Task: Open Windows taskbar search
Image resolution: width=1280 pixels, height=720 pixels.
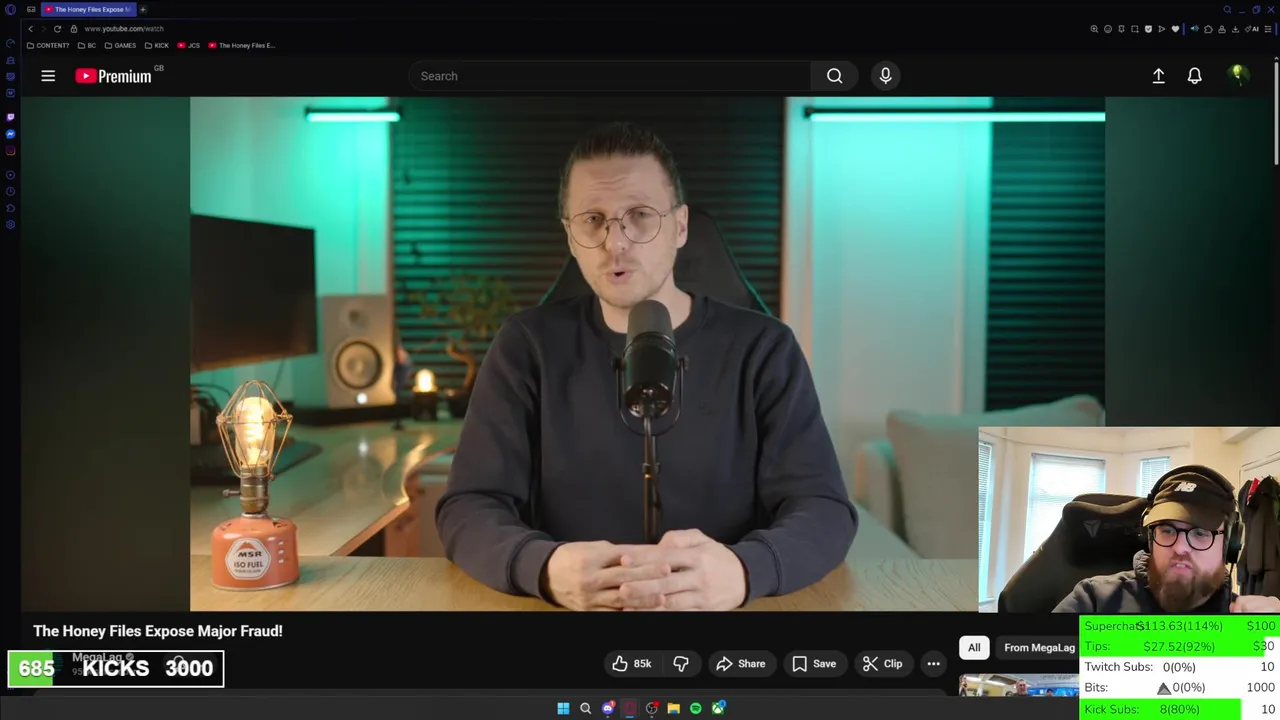Action: coord(585,708)
